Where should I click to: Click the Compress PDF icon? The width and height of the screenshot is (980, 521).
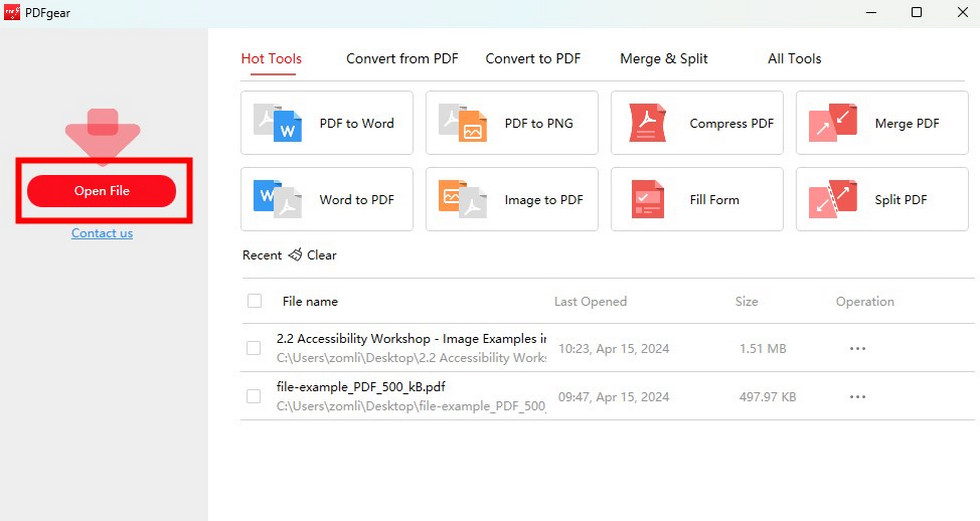coord(648,123)
